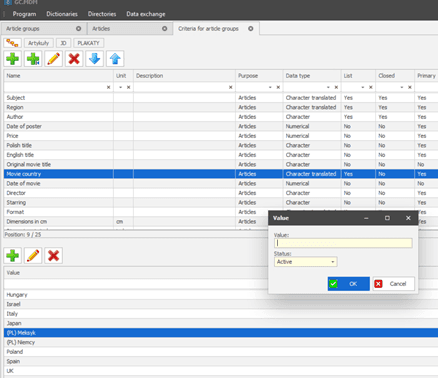
Task: Sort by Purpose column header
Action: click(x=259, y=76)
